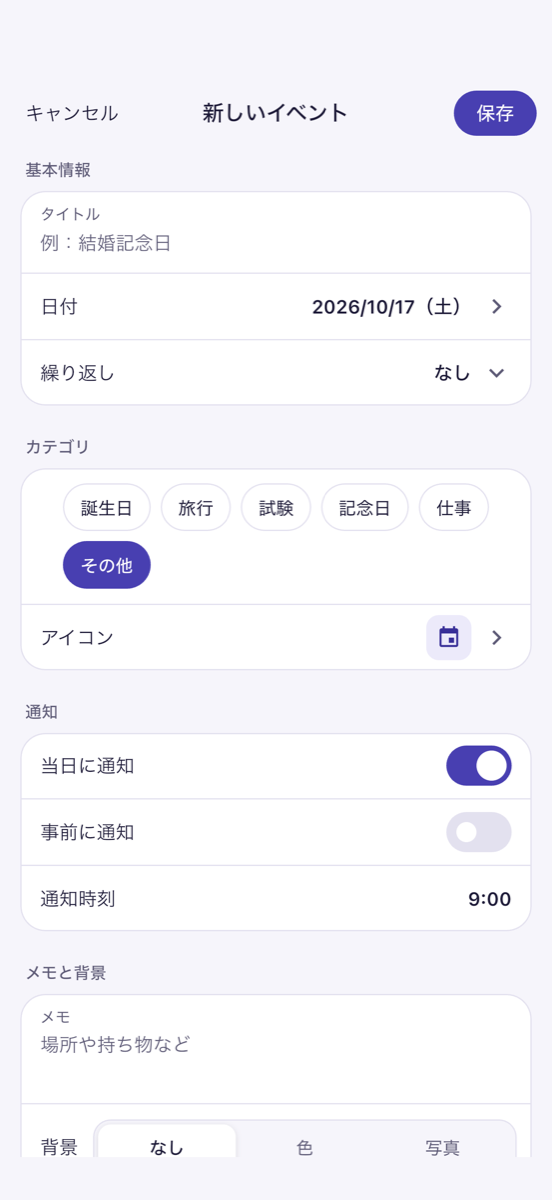The image size is (552, 1200).
Task: Toggle 当日に通知 switch off
Action: 478,766
